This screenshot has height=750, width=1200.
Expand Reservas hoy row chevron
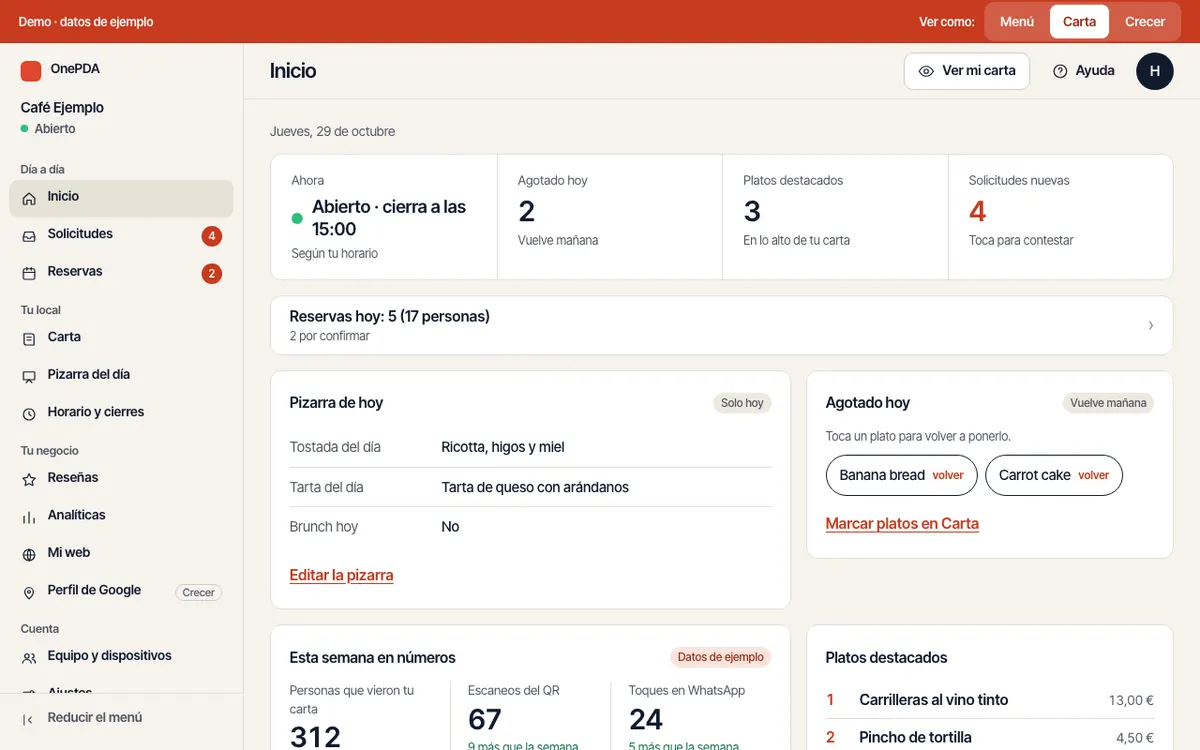point(1151,325)
